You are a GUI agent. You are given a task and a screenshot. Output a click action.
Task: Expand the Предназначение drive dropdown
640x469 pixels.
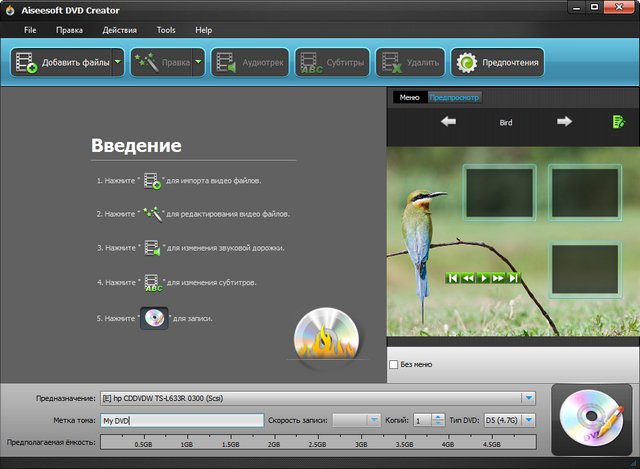pos(528,399)
